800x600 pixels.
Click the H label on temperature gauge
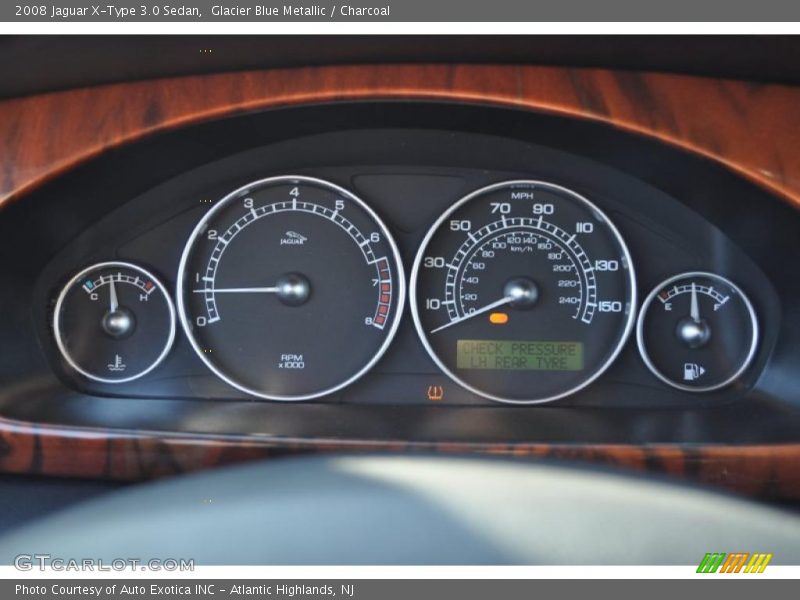143,297
